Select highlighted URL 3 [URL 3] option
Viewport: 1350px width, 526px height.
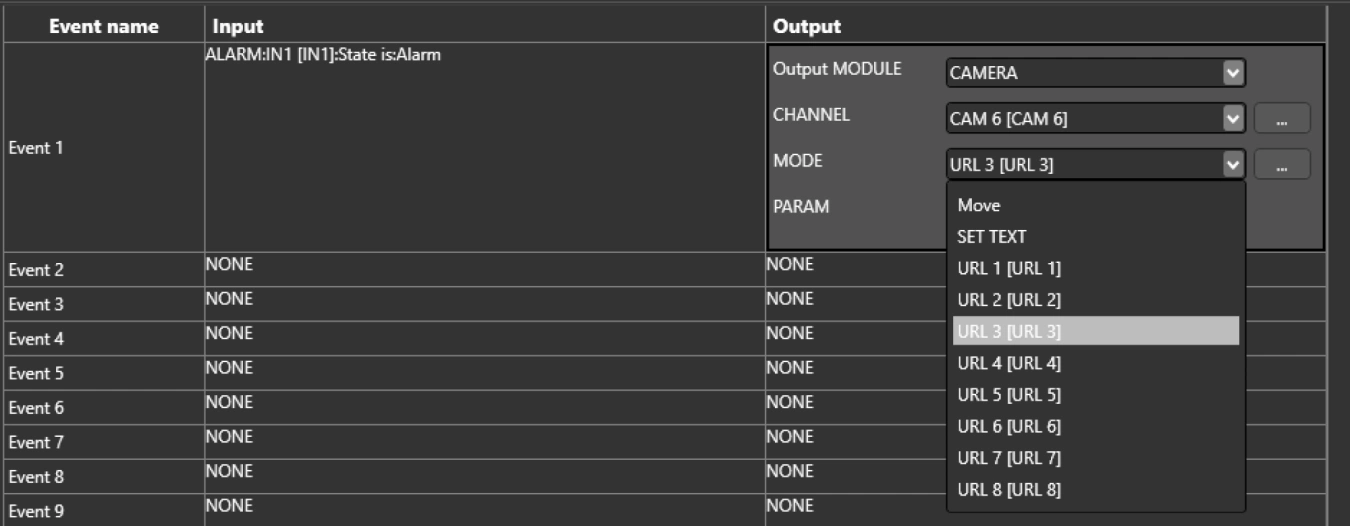1009,331
